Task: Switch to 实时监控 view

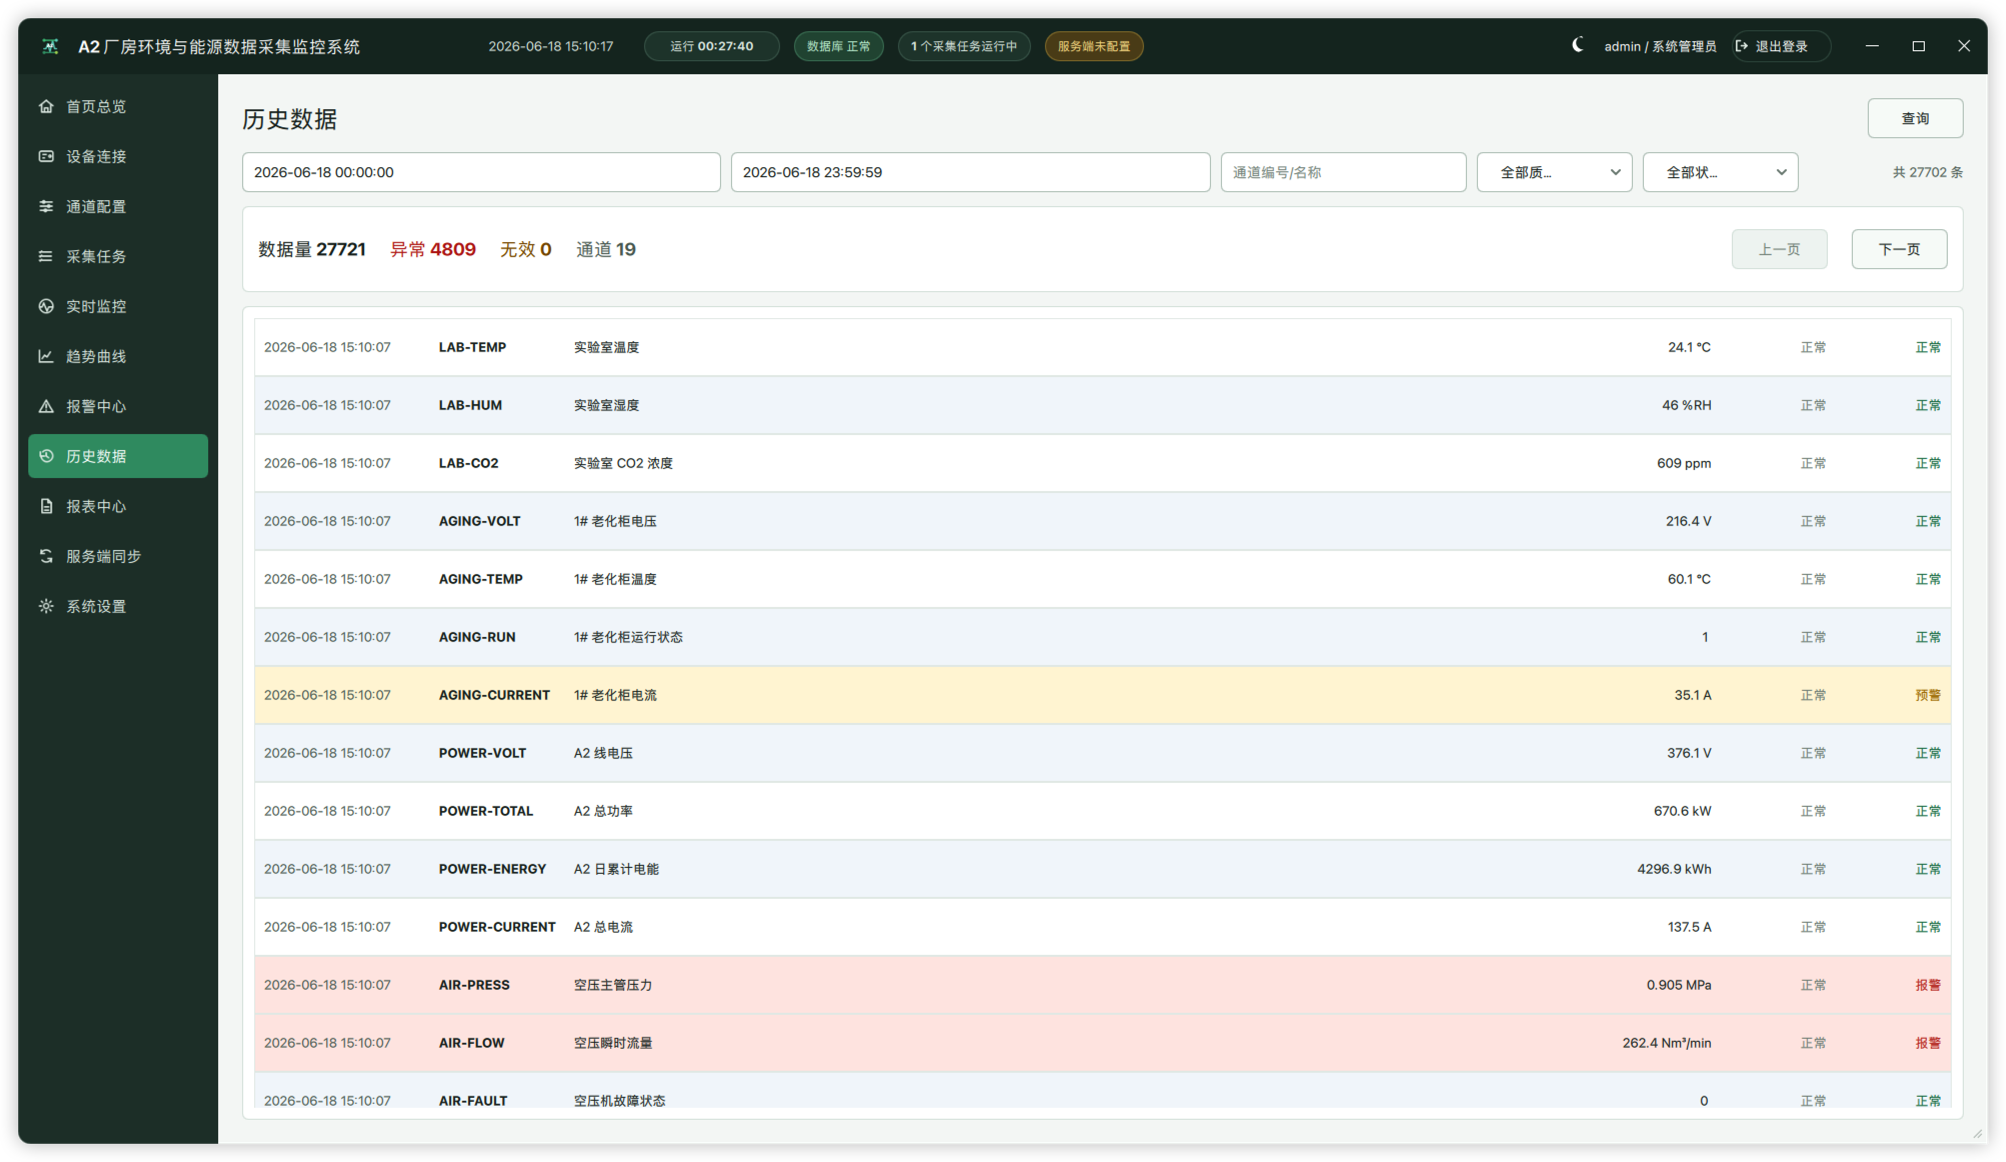Action: coord(118,306)
